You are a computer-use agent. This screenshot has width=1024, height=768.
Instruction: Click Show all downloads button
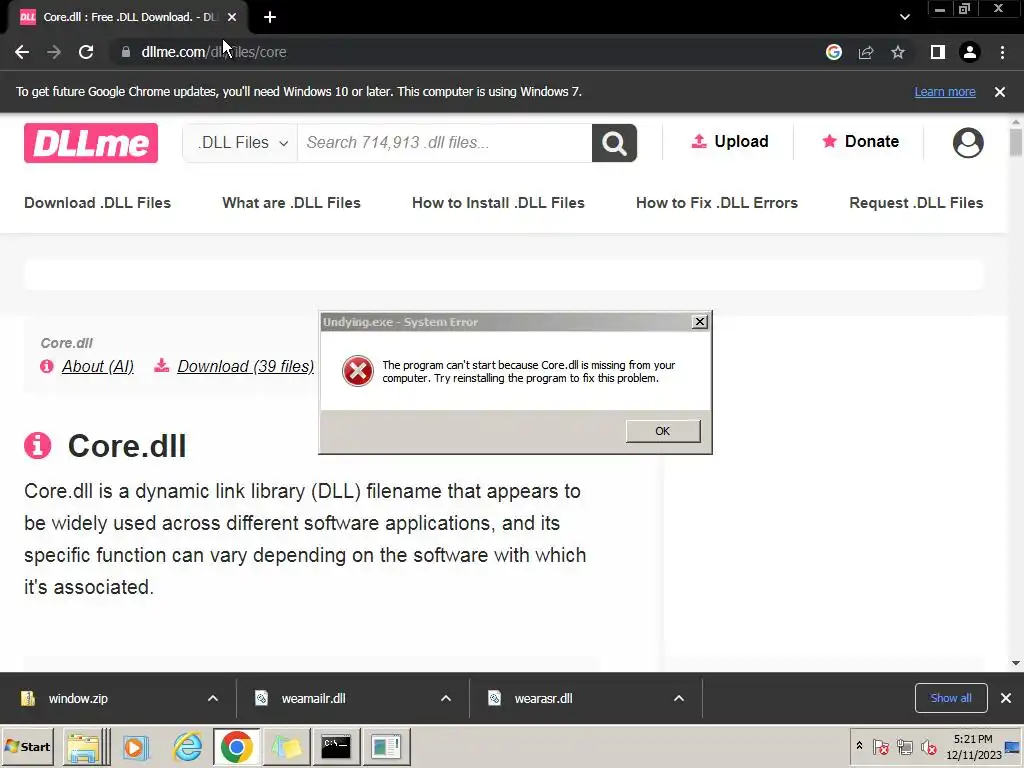point(951,698)
